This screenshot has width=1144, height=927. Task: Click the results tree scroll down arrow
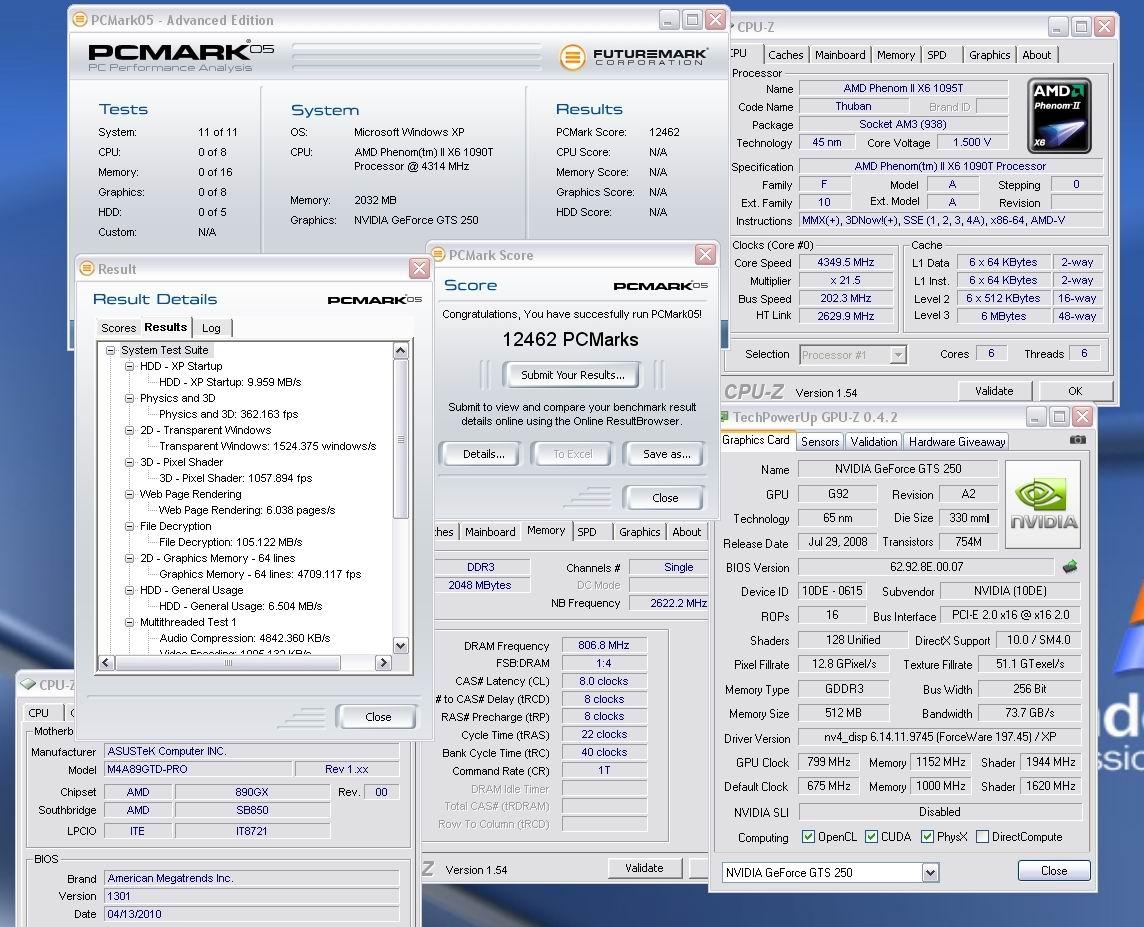pos(401,645)
